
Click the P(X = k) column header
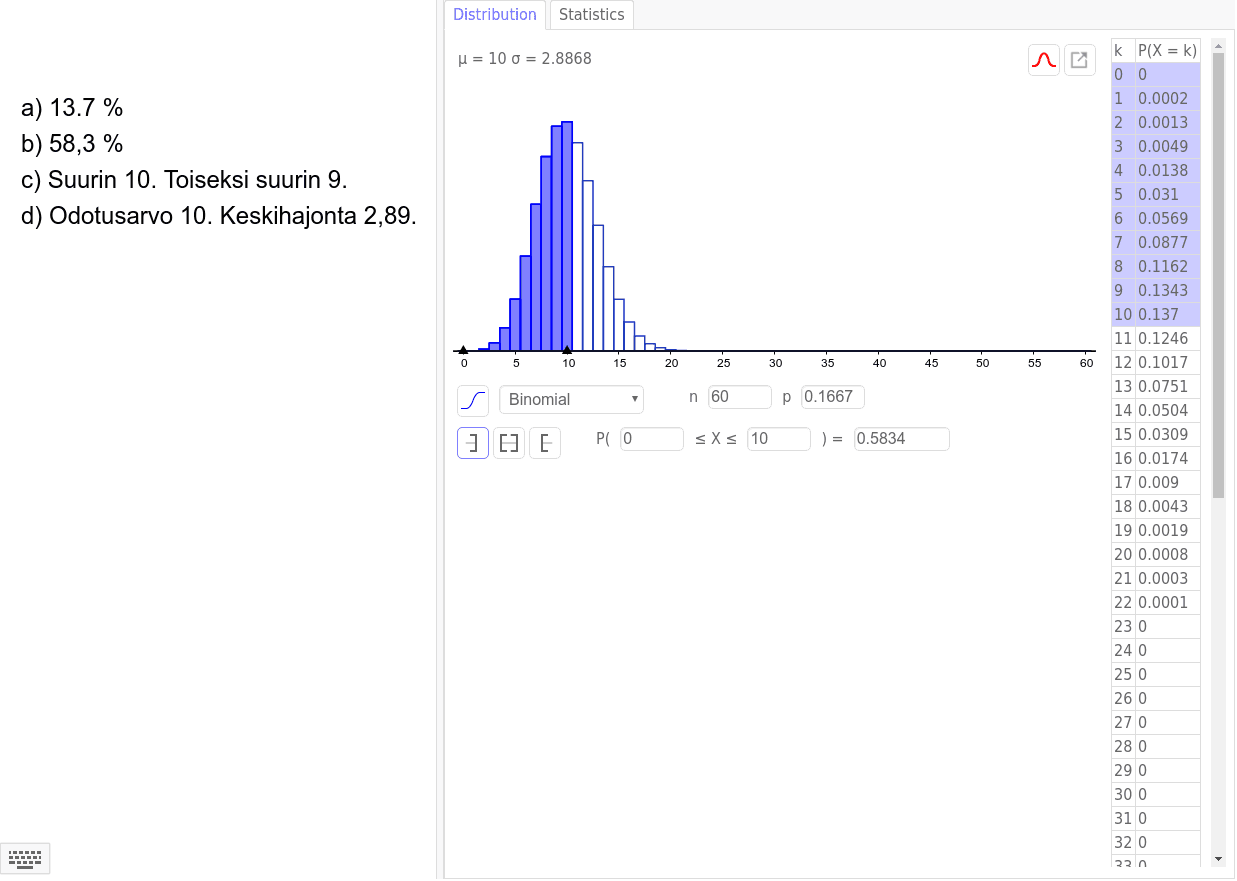pos(1168,50)
